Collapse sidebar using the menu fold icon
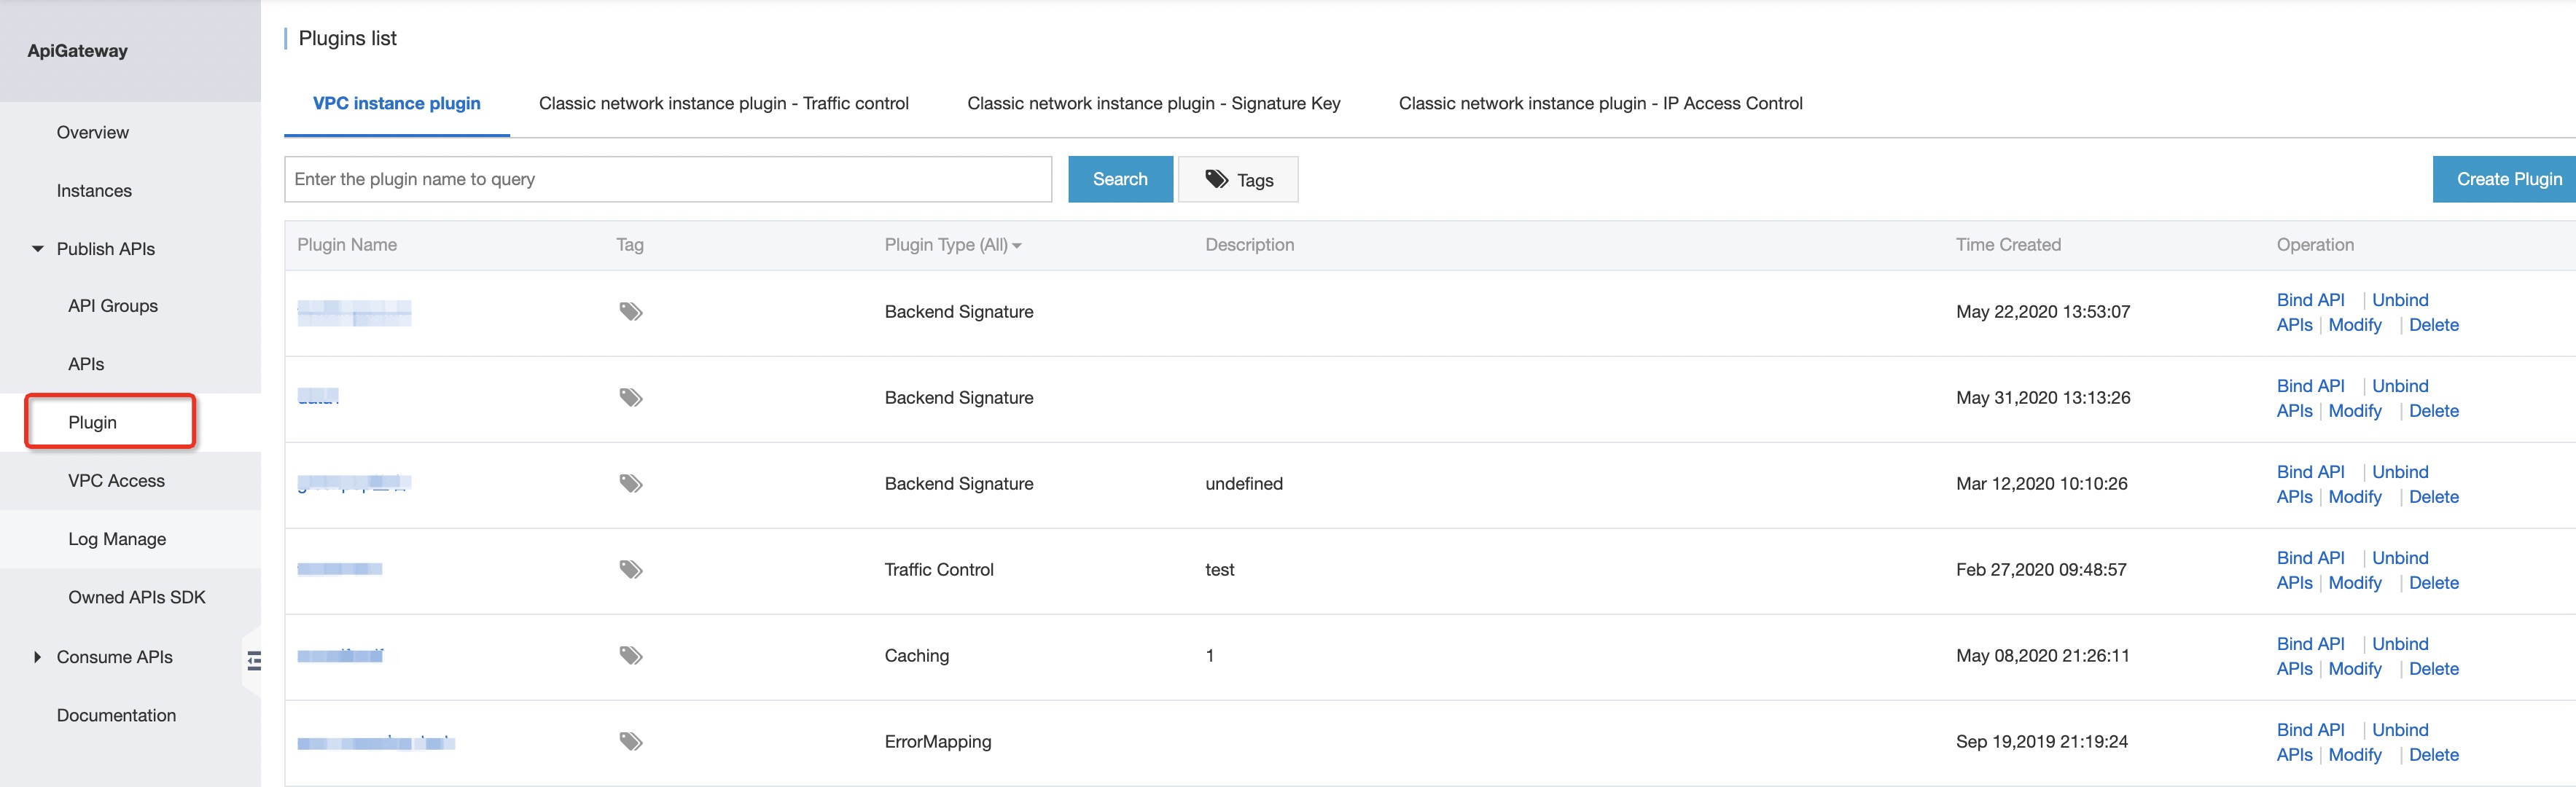The image size is (2576, 787). pos(254,660)
